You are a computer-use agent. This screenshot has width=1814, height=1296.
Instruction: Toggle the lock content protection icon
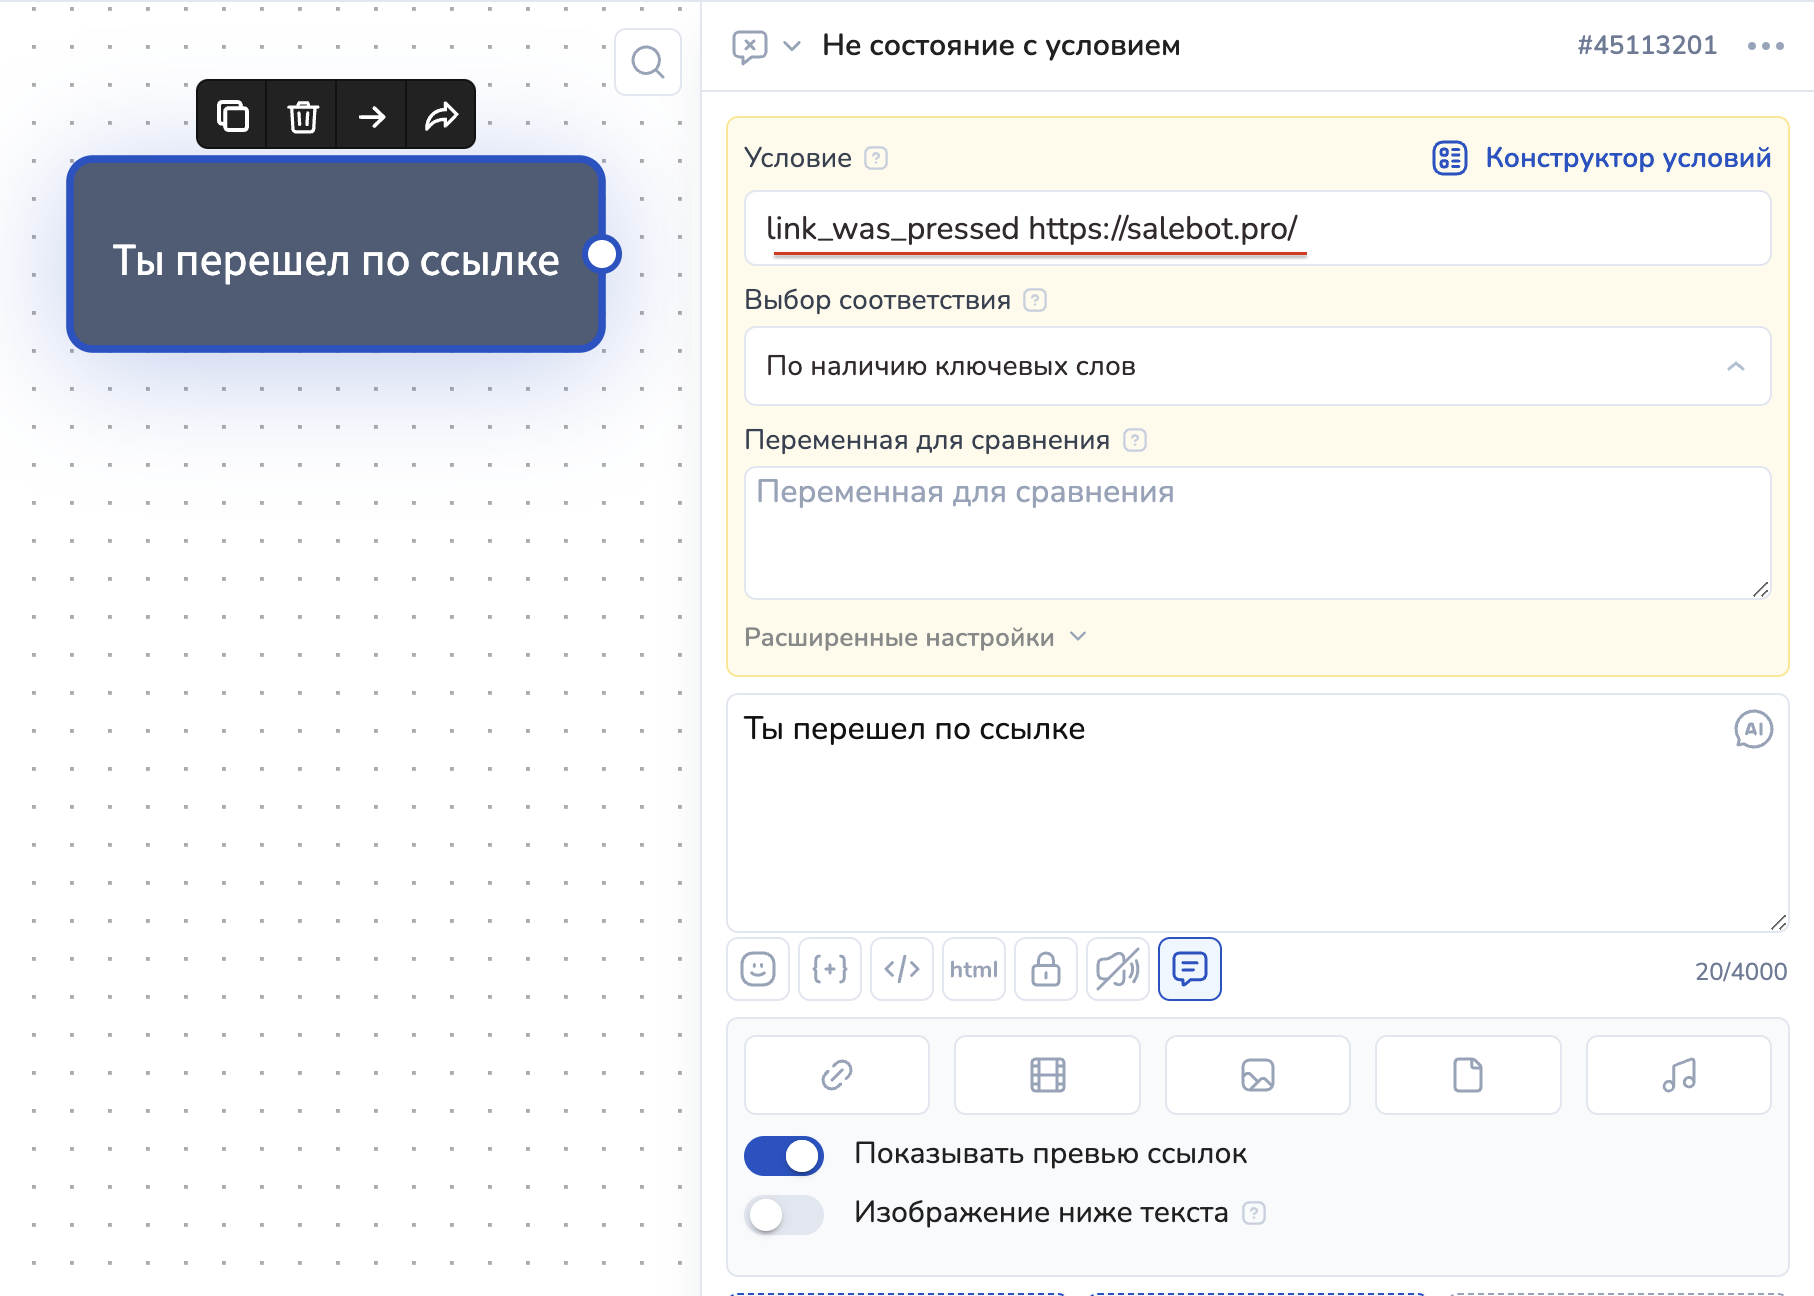pyautogui.click(x=1046, y=969)
